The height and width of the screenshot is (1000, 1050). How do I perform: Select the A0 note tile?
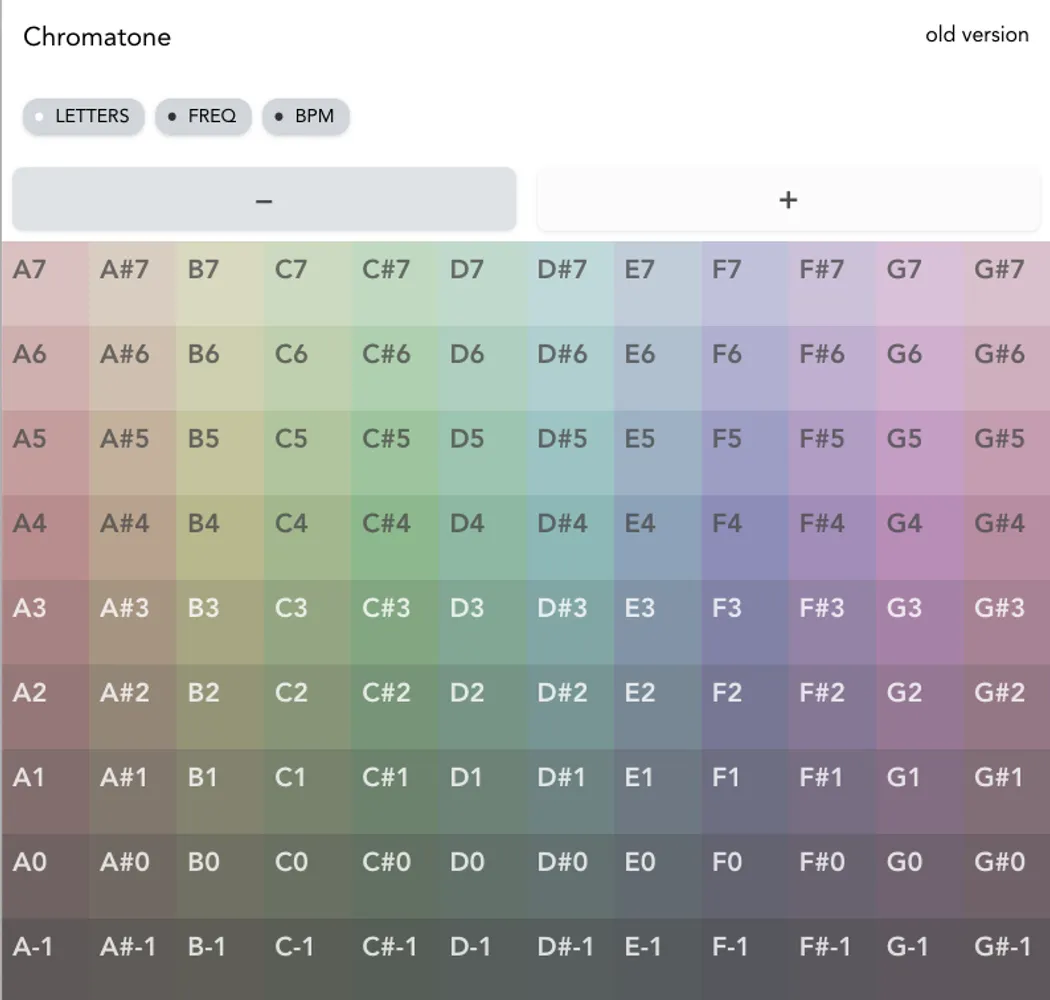pos(44,876)
